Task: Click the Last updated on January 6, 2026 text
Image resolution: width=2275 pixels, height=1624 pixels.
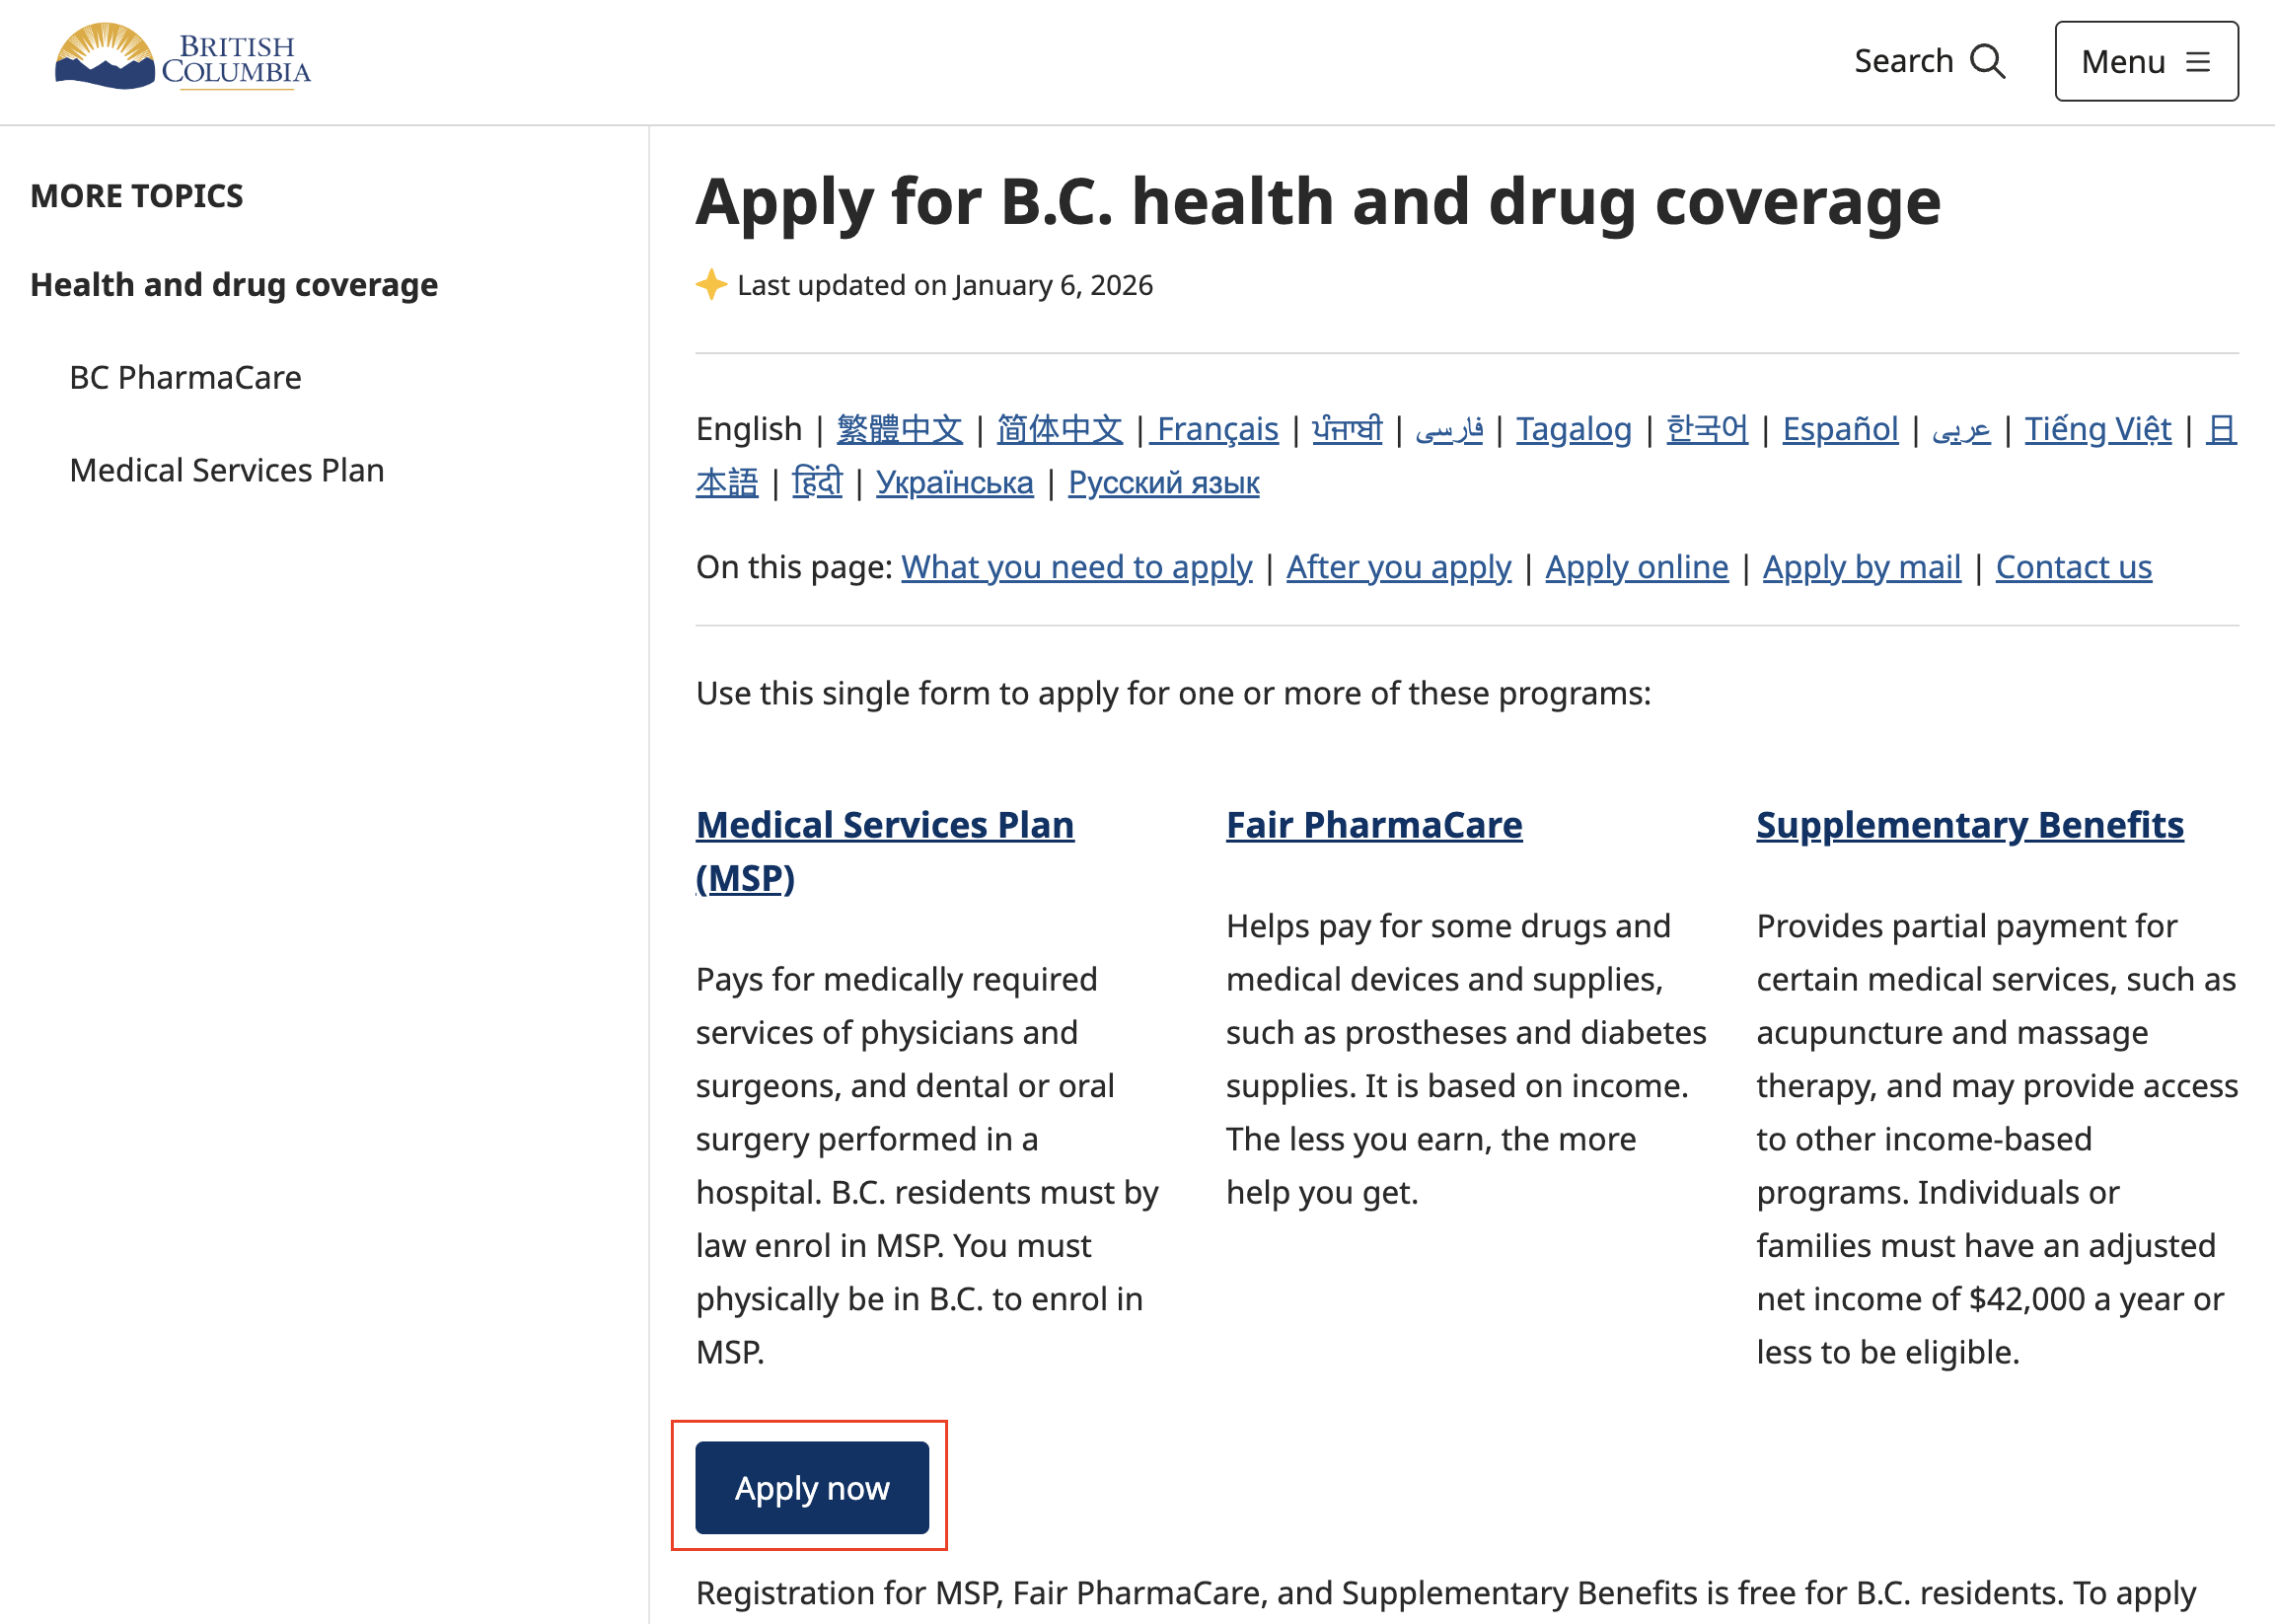Action: [944, 286]
